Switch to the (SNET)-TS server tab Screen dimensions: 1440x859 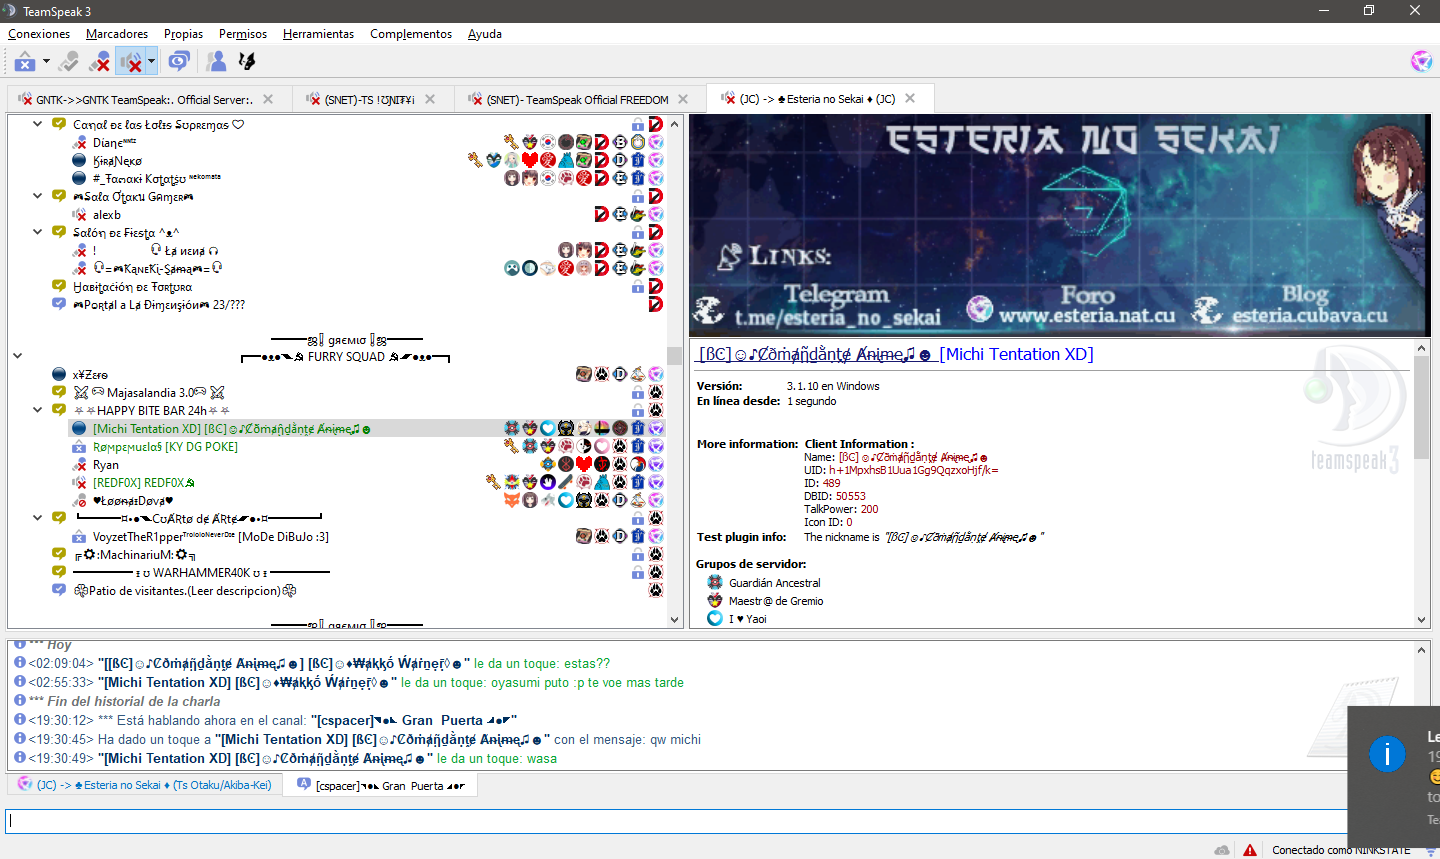pyautogui.click(x=370, y=99)
